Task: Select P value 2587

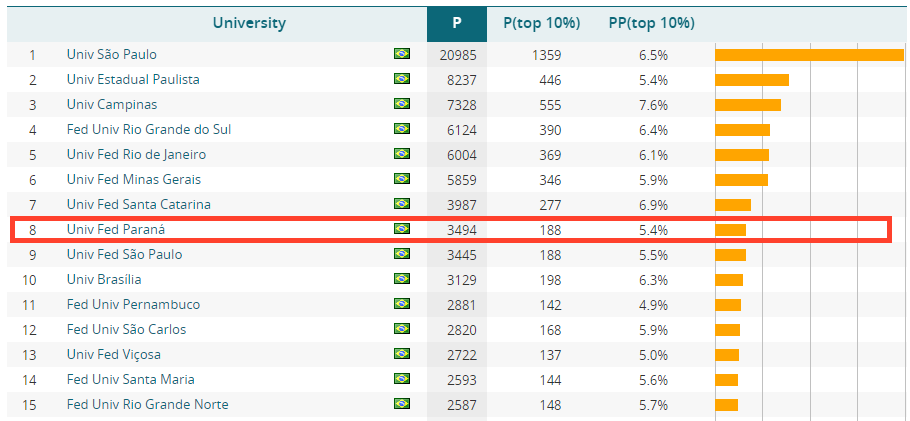Action: click(461, 405)
